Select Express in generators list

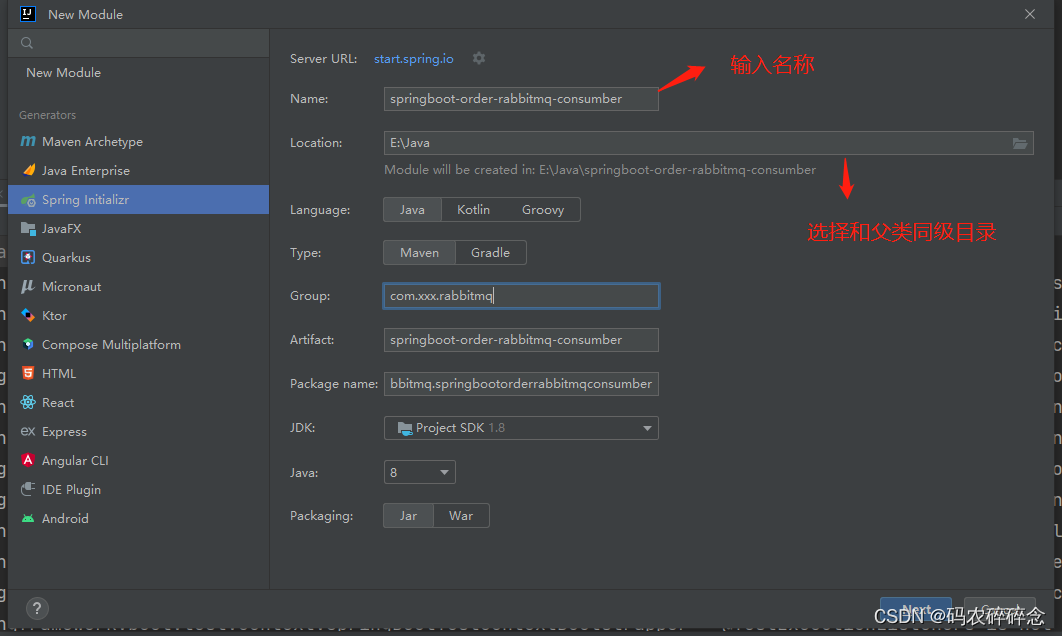(x=138, y=431)
